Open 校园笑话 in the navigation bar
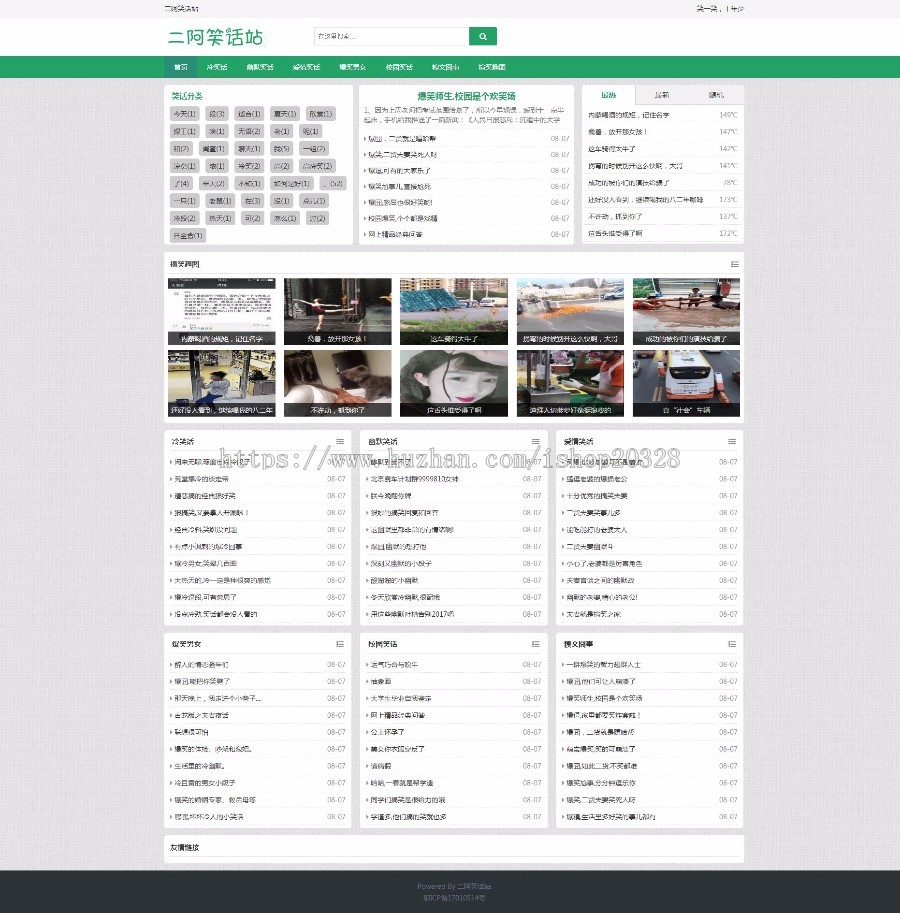Viewport: 900px width, 913px height. click(399, 67)
